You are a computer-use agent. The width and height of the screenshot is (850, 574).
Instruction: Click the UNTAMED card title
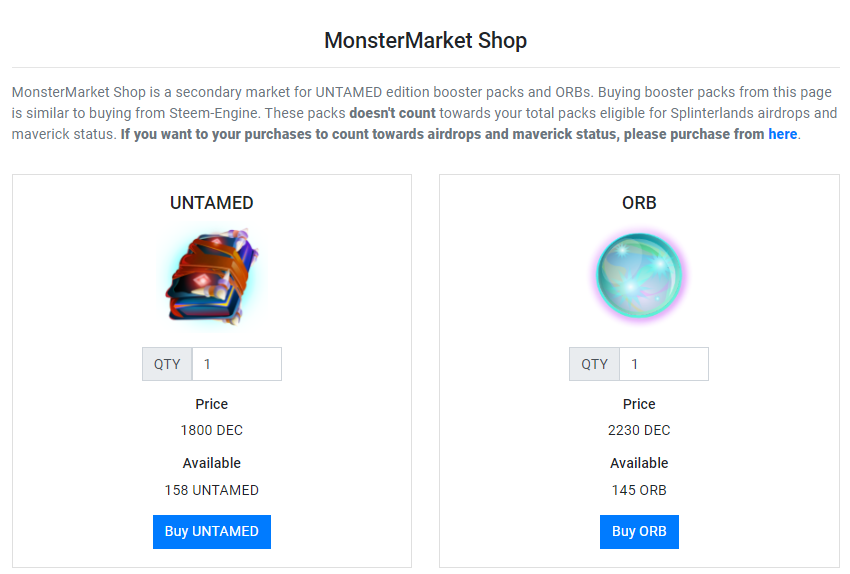[211, 203]
